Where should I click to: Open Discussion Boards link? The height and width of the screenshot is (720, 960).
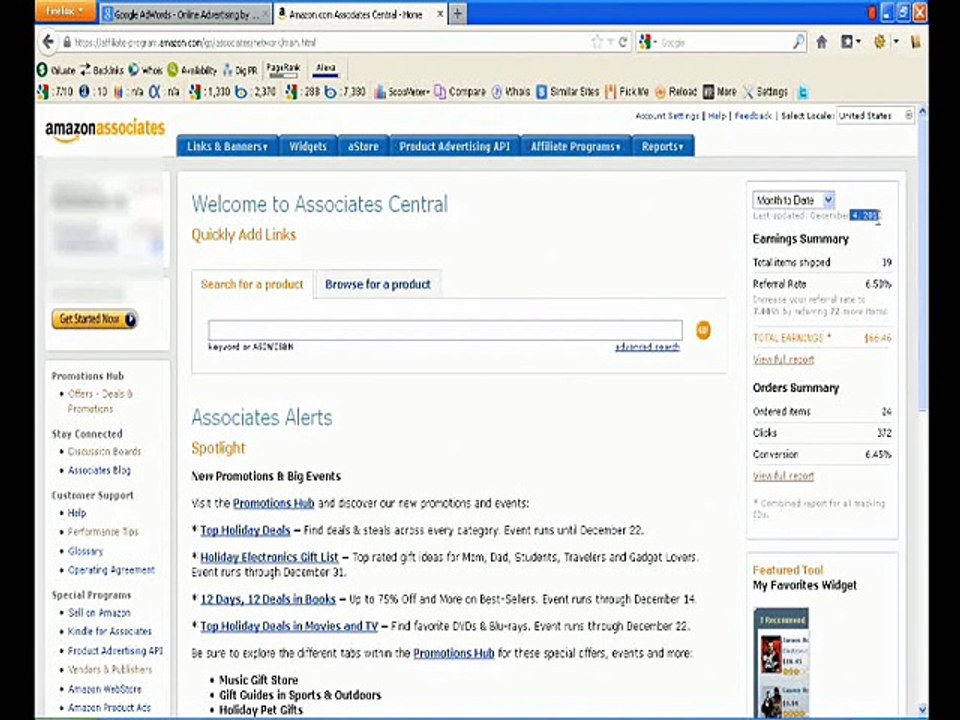coord(104,451)
